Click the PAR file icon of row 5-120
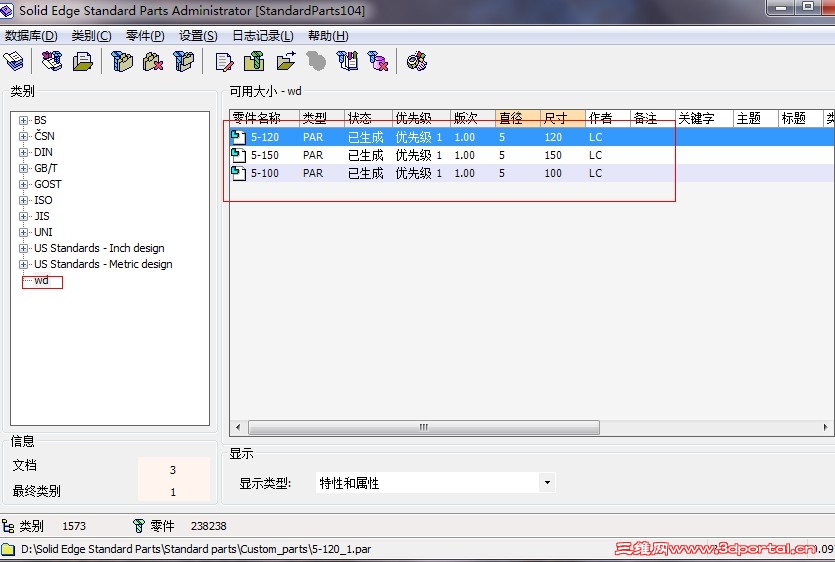Image resolution: width=835 pixels, height=562 pixels. (238, 137)
